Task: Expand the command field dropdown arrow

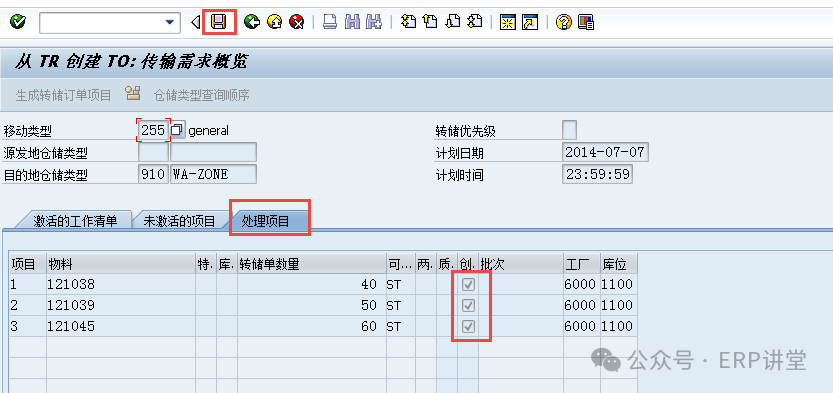Action: [169, 22]
